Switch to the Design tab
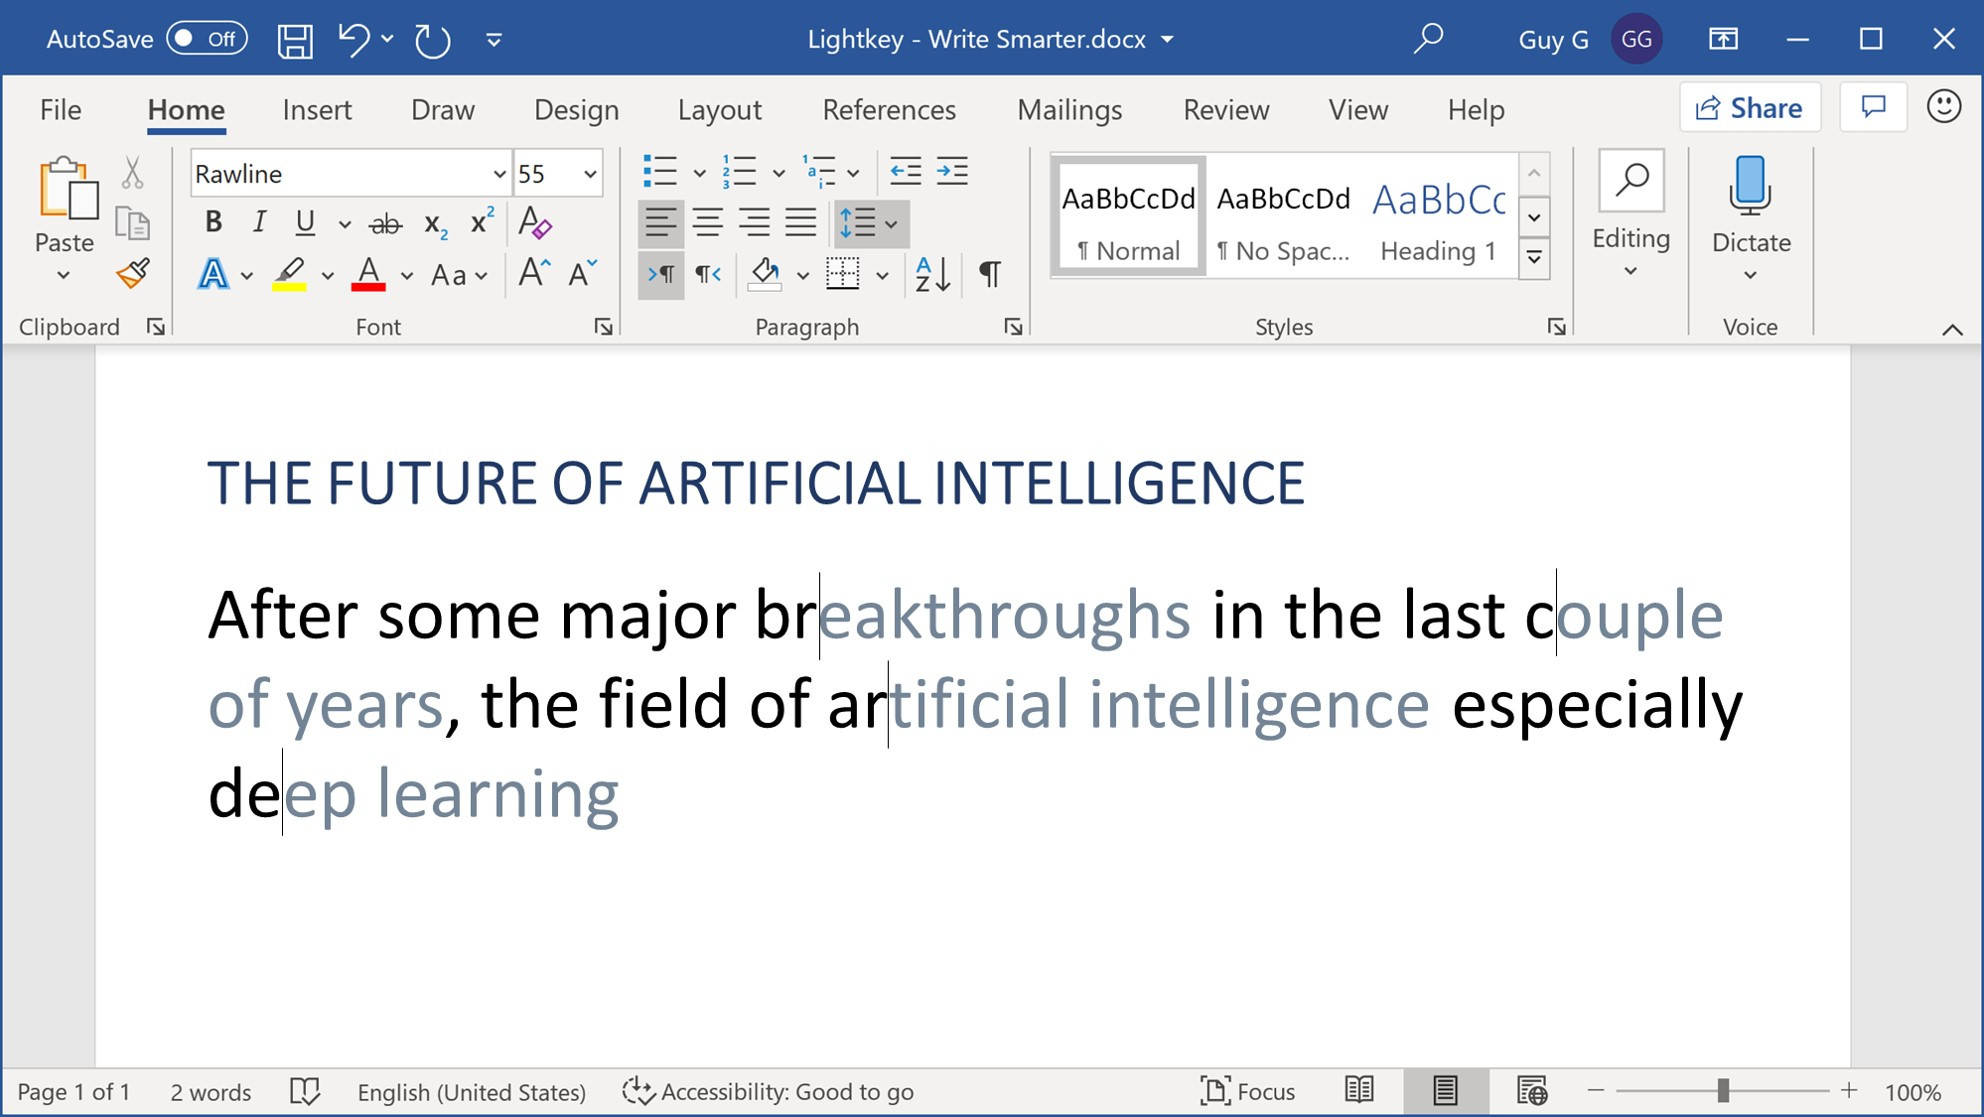 tap(576, 109)
